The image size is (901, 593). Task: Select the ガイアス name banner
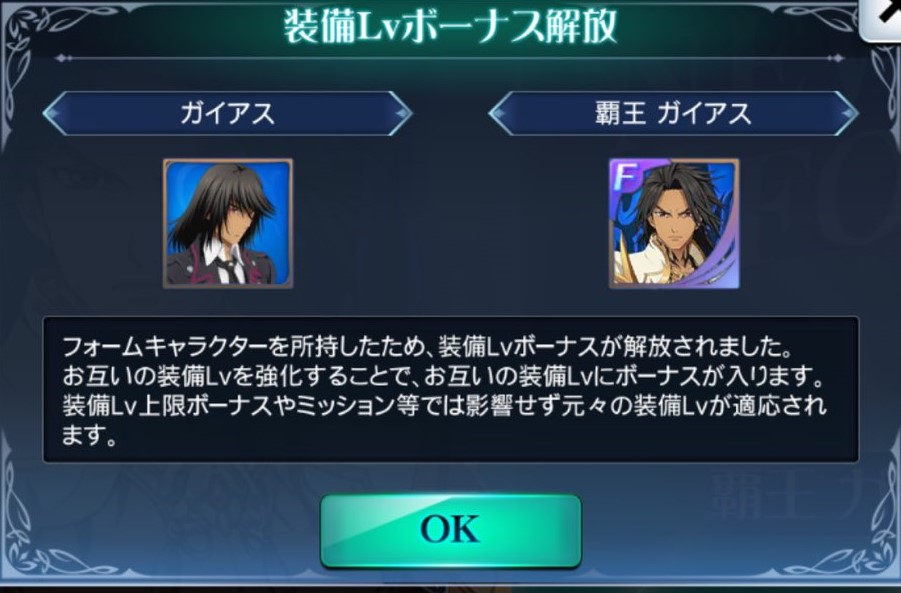click(228, 113)
